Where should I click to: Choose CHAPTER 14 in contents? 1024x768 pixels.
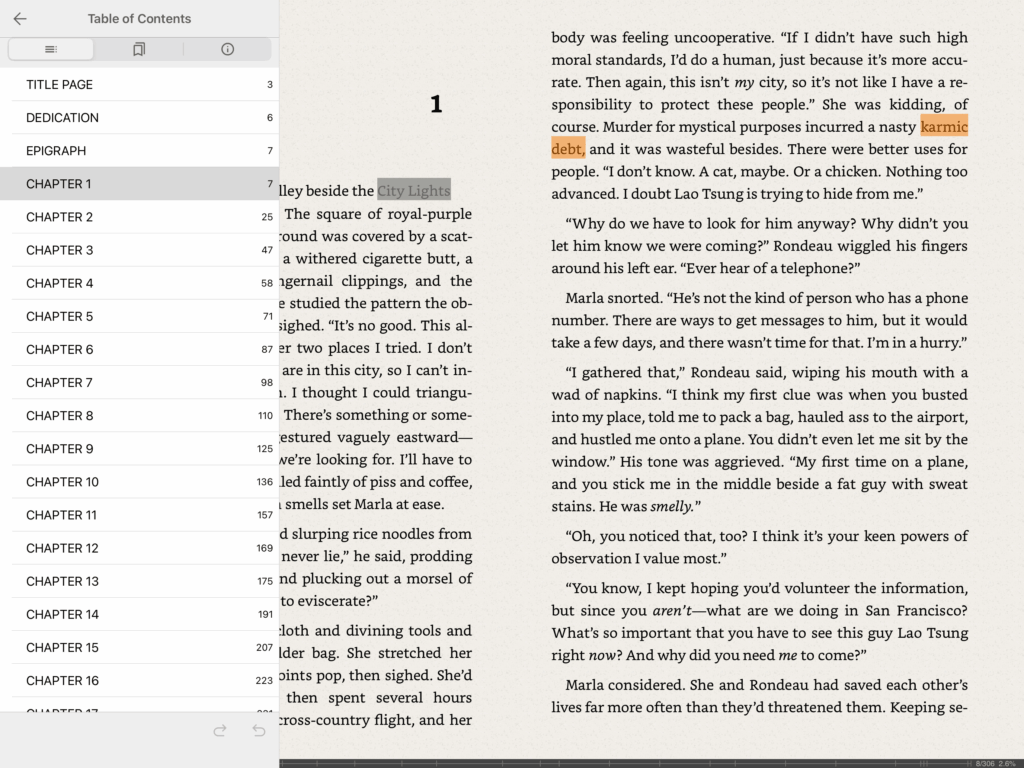pyautogui.click(x=140, y=615)
